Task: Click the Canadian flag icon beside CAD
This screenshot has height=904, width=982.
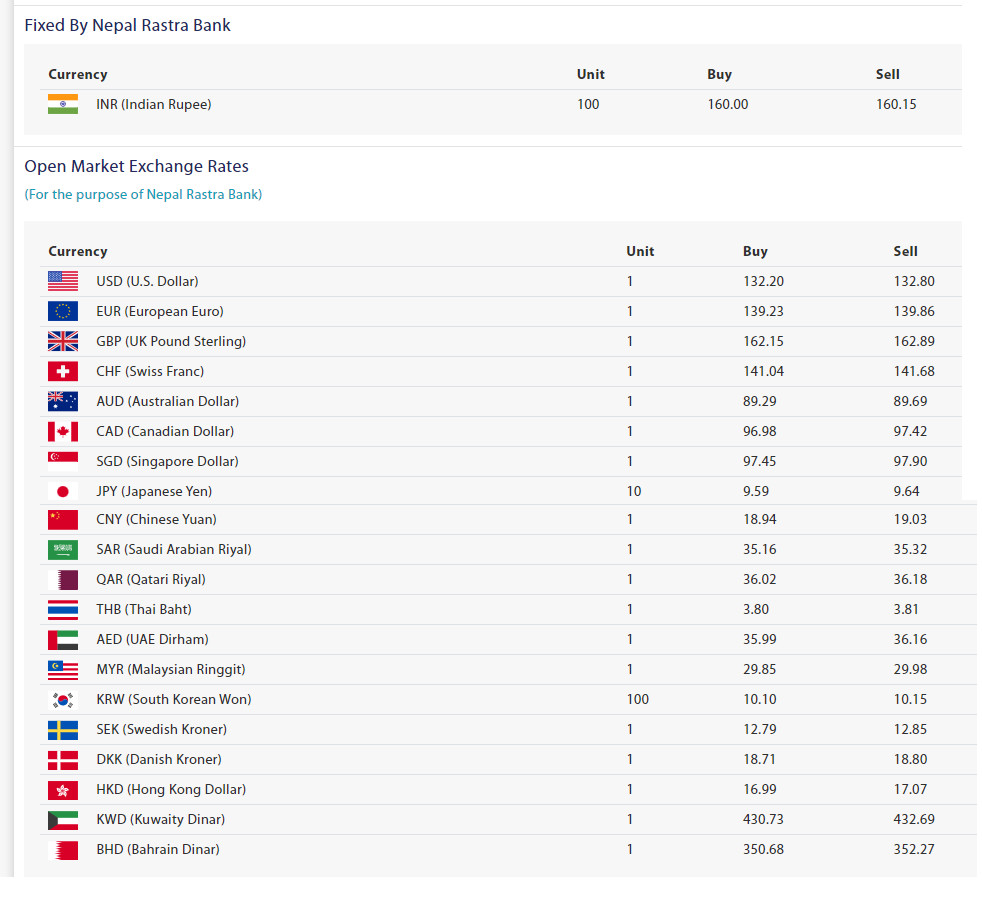Action: [63, 432]
